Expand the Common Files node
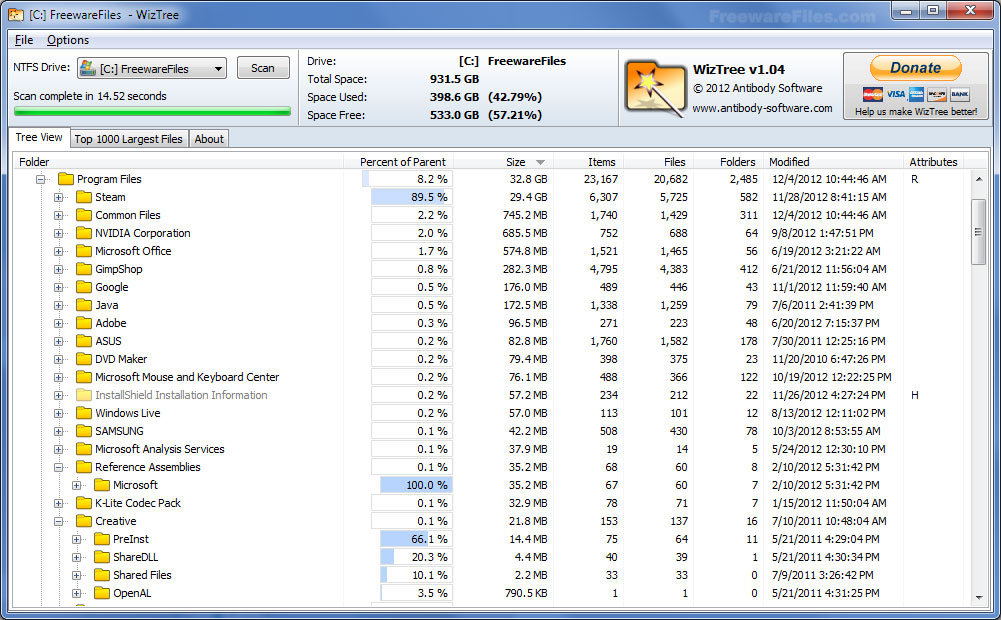Image resolution: width=1001 pixels, height=620 pixels. pos(59,215)
